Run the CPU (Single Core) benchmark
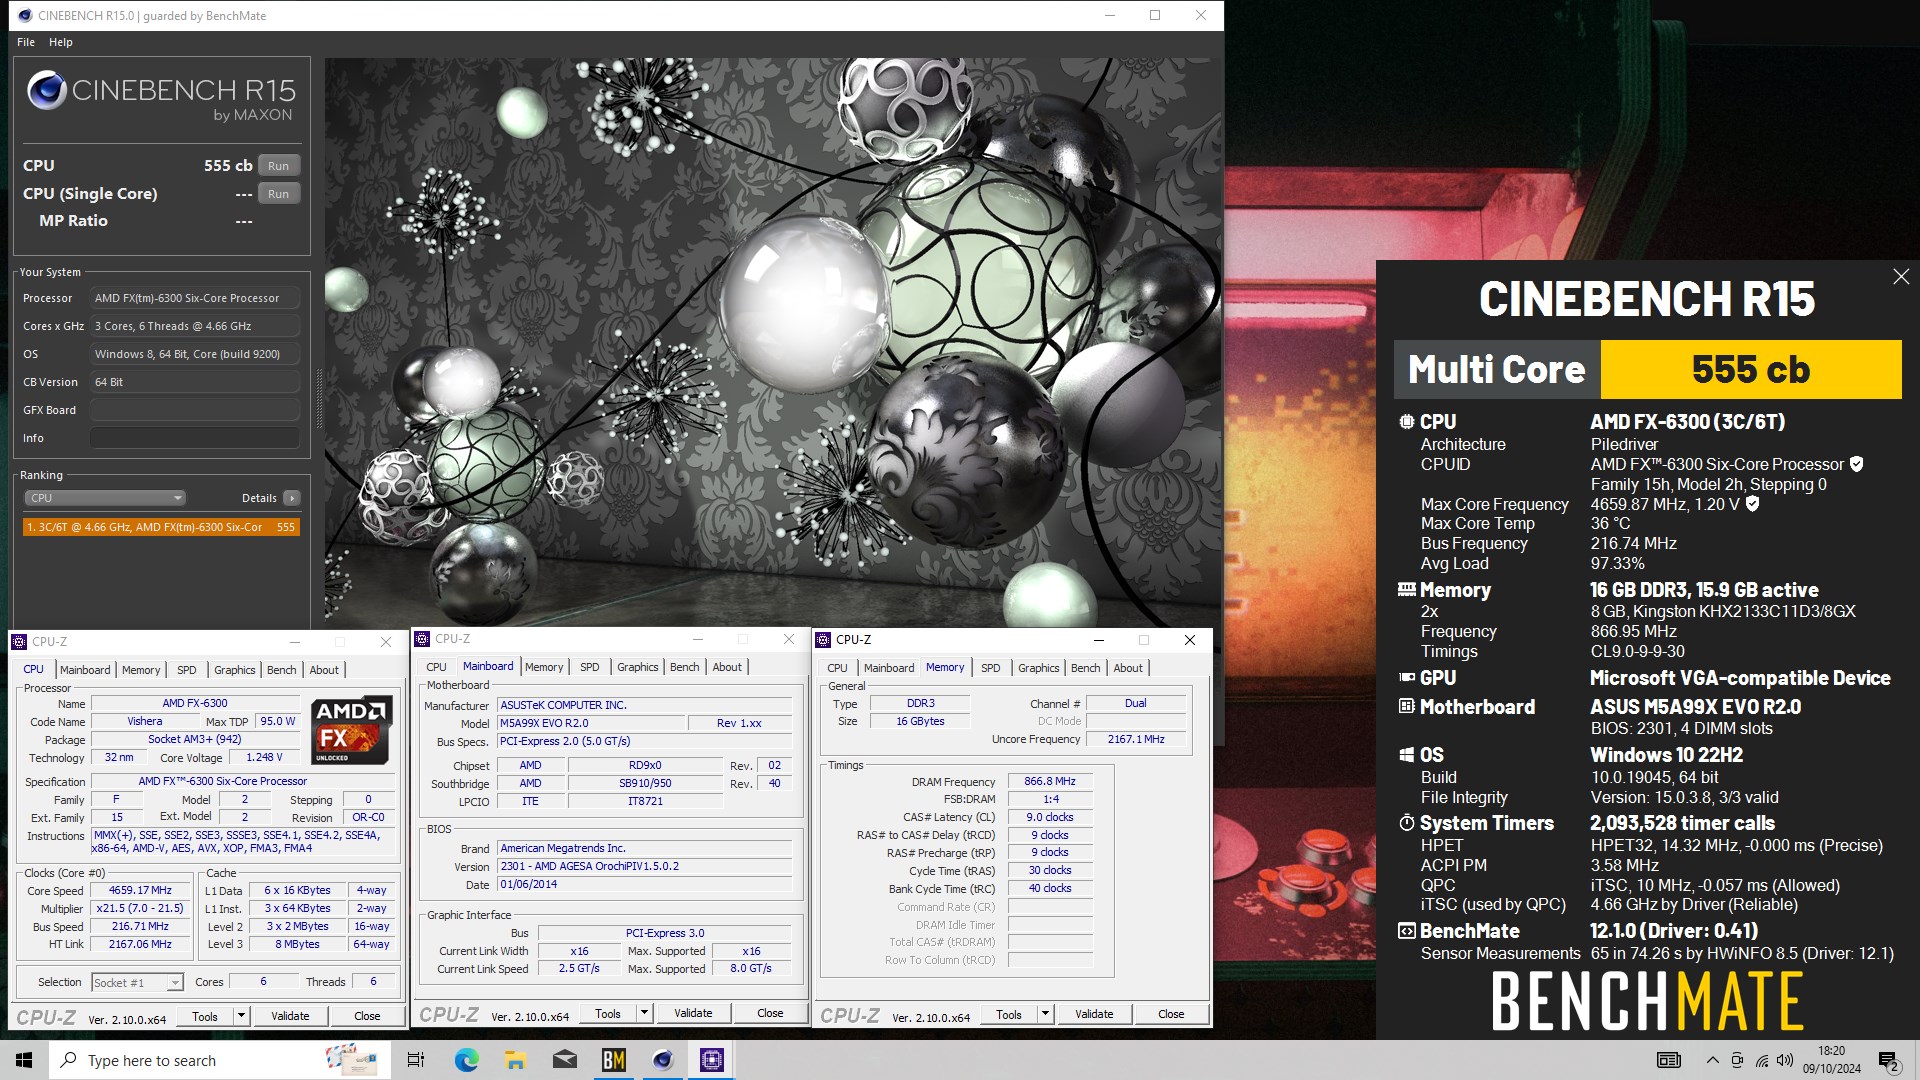Viewport: 1920px width, 1080px height. coord(279,194)
